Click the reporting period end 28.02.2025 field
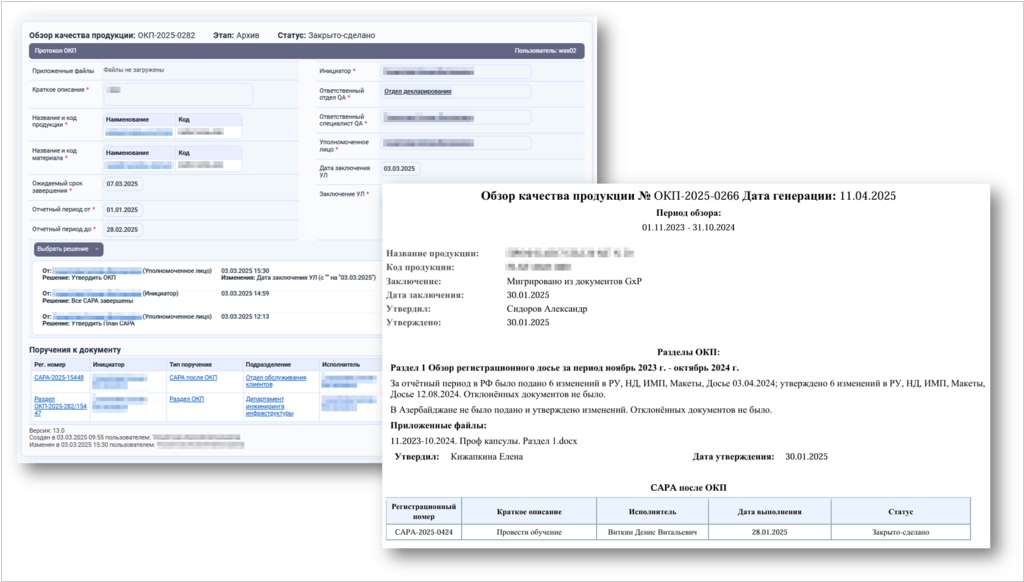 coord(124,230)
